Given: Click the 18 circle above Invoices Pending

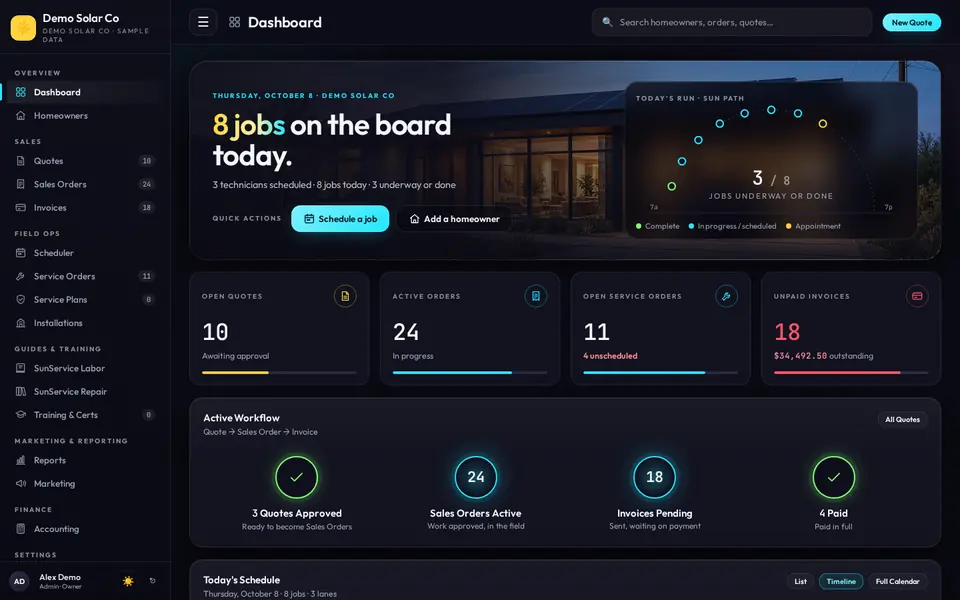Looking at the screenshot, I should 654,477.
